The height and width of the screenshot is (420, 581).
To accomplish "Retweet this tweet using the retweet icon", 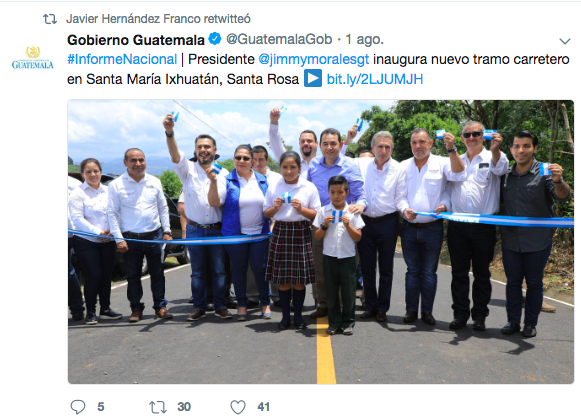I will [x=158, y=407].
